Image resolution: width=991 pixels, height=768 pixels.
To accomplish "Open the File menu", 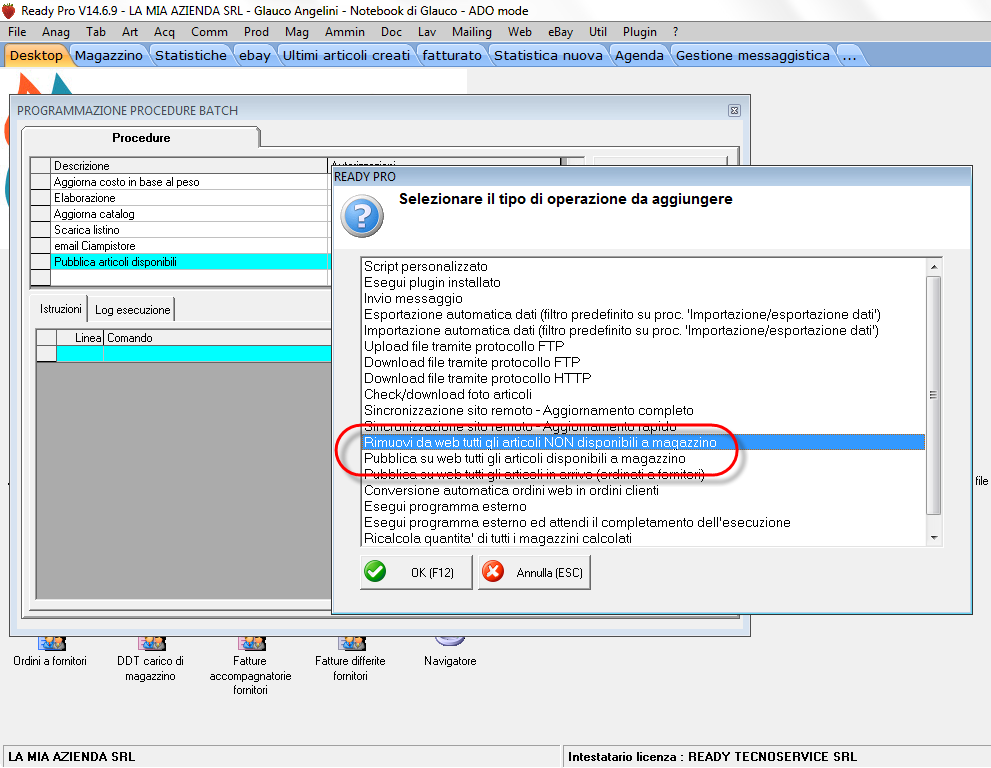I will (17, 32).
